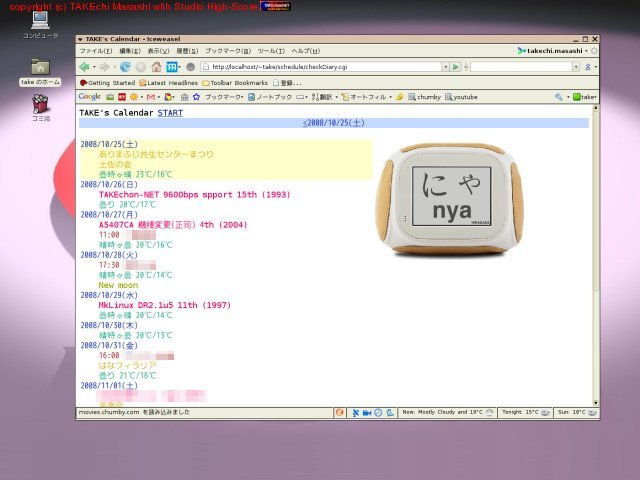Open the take のホーム folder icon
This screenshot has height=480, width=640.
click(41, 67)
